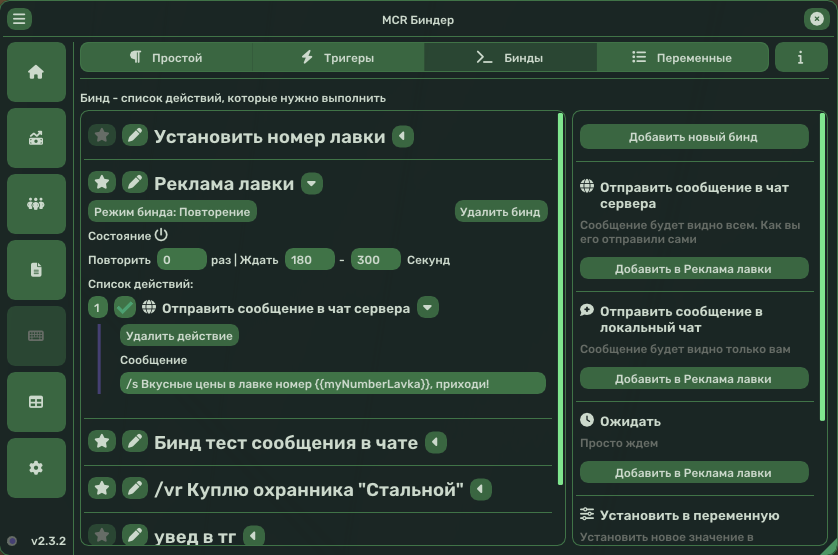
Task: Click the version label v2.3.2
Action: (x=48, y=541)
